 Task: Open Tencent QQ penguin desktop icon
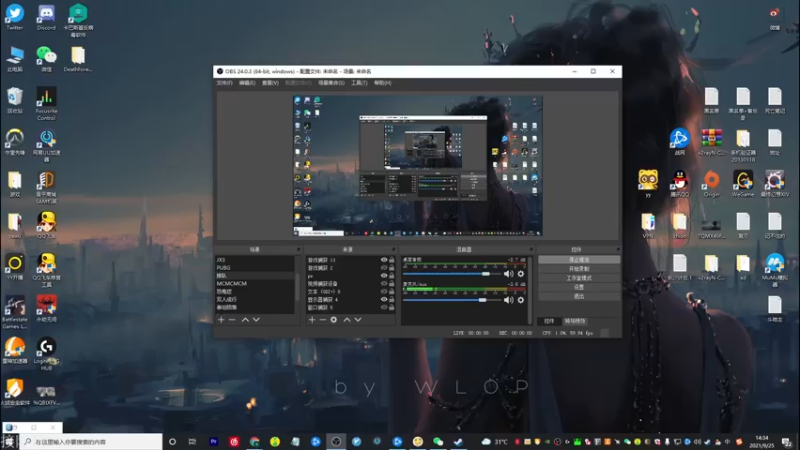680,184
